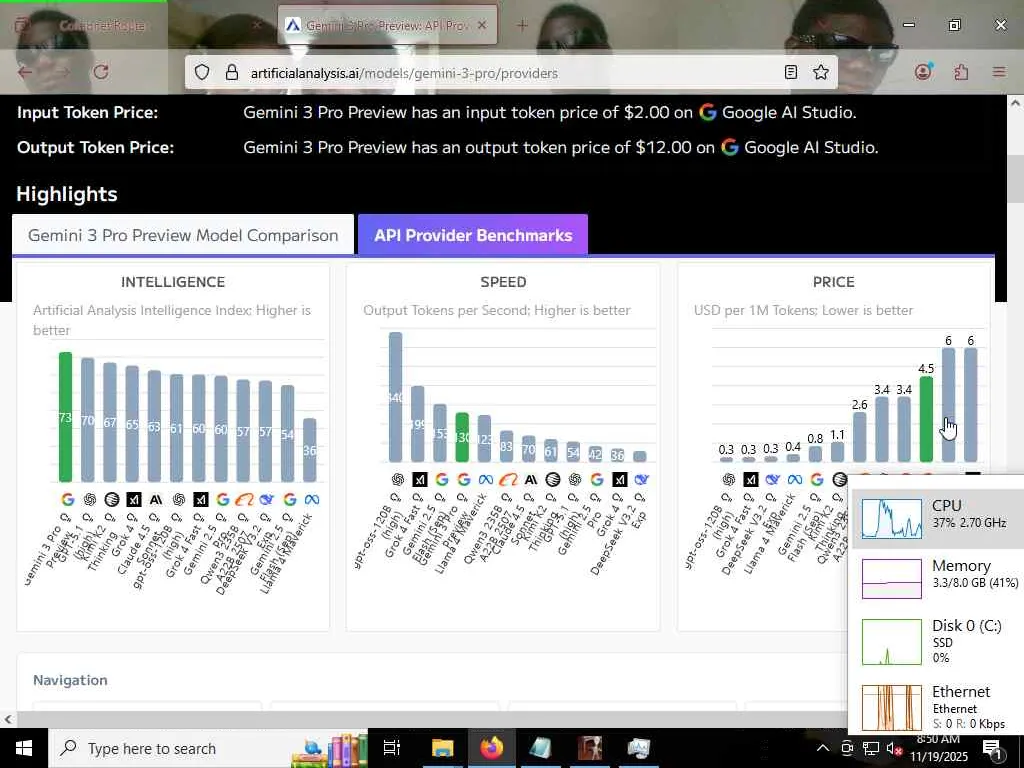Screen dimensions: 1024x768
Task: Click the Firefox taskbar icon
Action: (492, 748)
